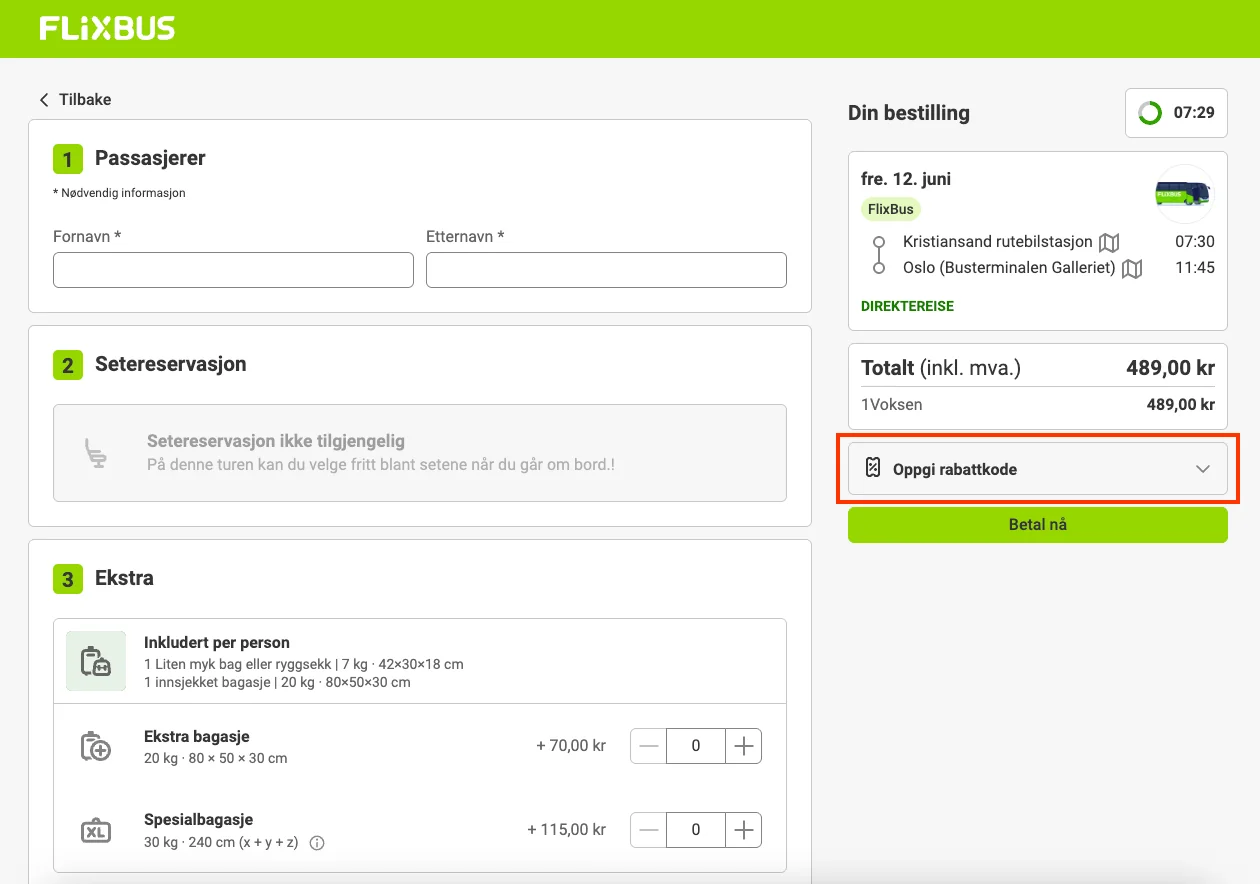Click the Spesialbagasje XL icon
The image size is (1260, 884).
tap(96, 830)
